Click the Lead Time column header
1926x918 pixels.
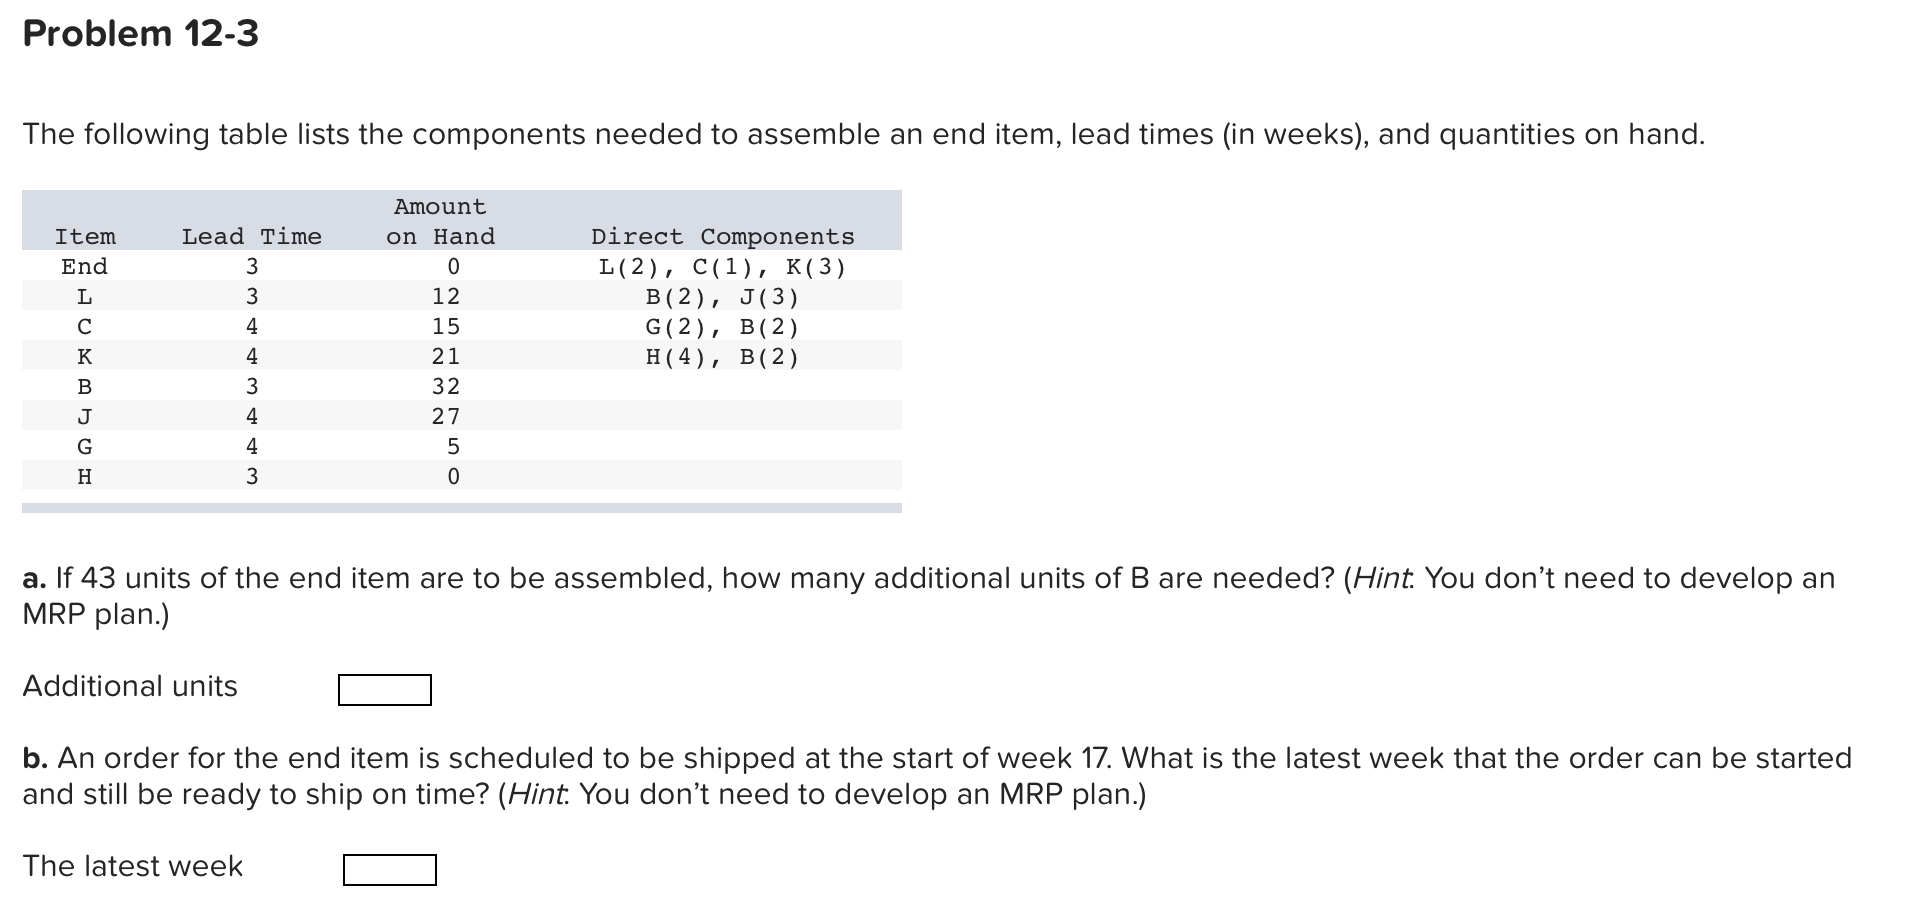(x=251, y=236)
